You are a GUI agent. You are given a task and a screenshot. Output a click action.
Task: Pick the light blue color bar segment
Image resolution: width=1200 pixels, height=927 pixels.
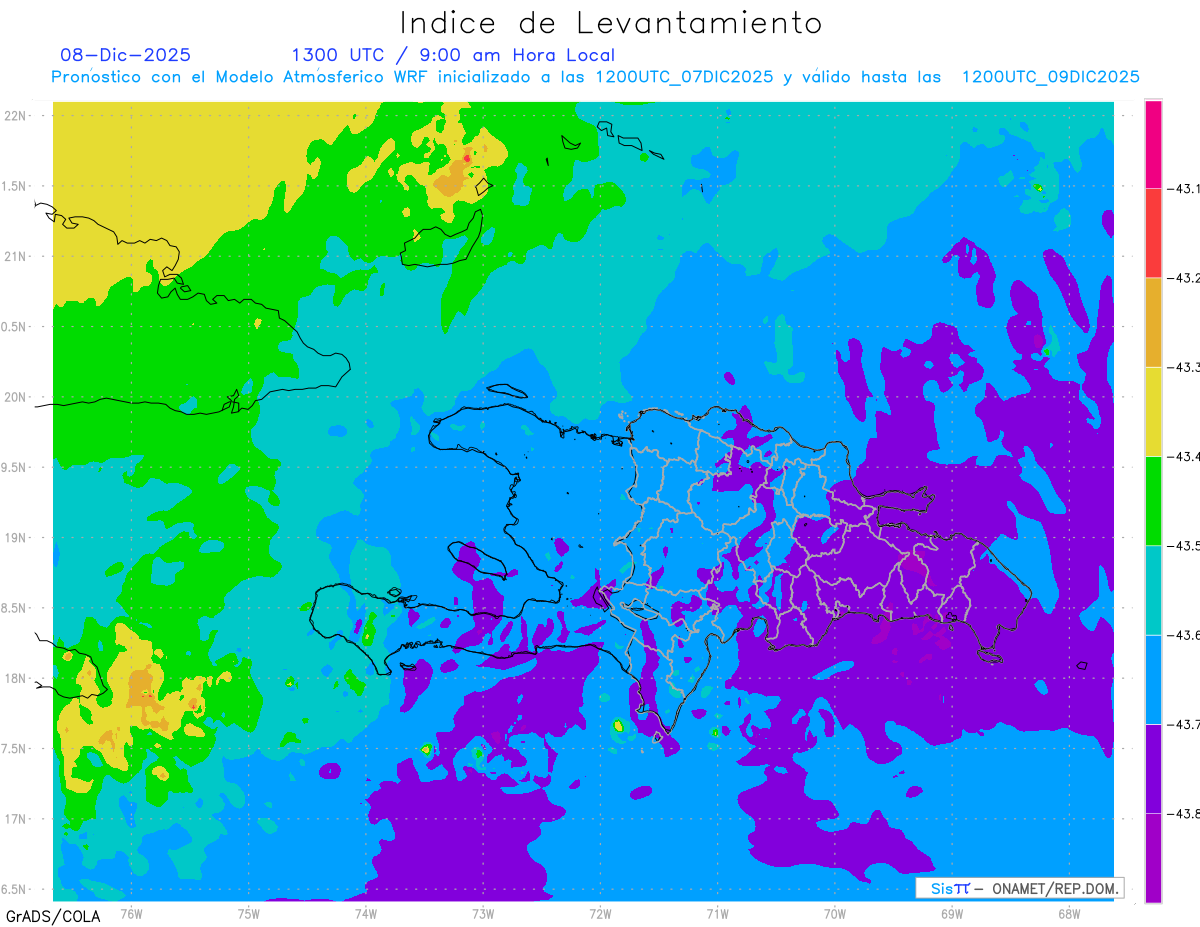pyautogui.click(x=1153, y=679)
